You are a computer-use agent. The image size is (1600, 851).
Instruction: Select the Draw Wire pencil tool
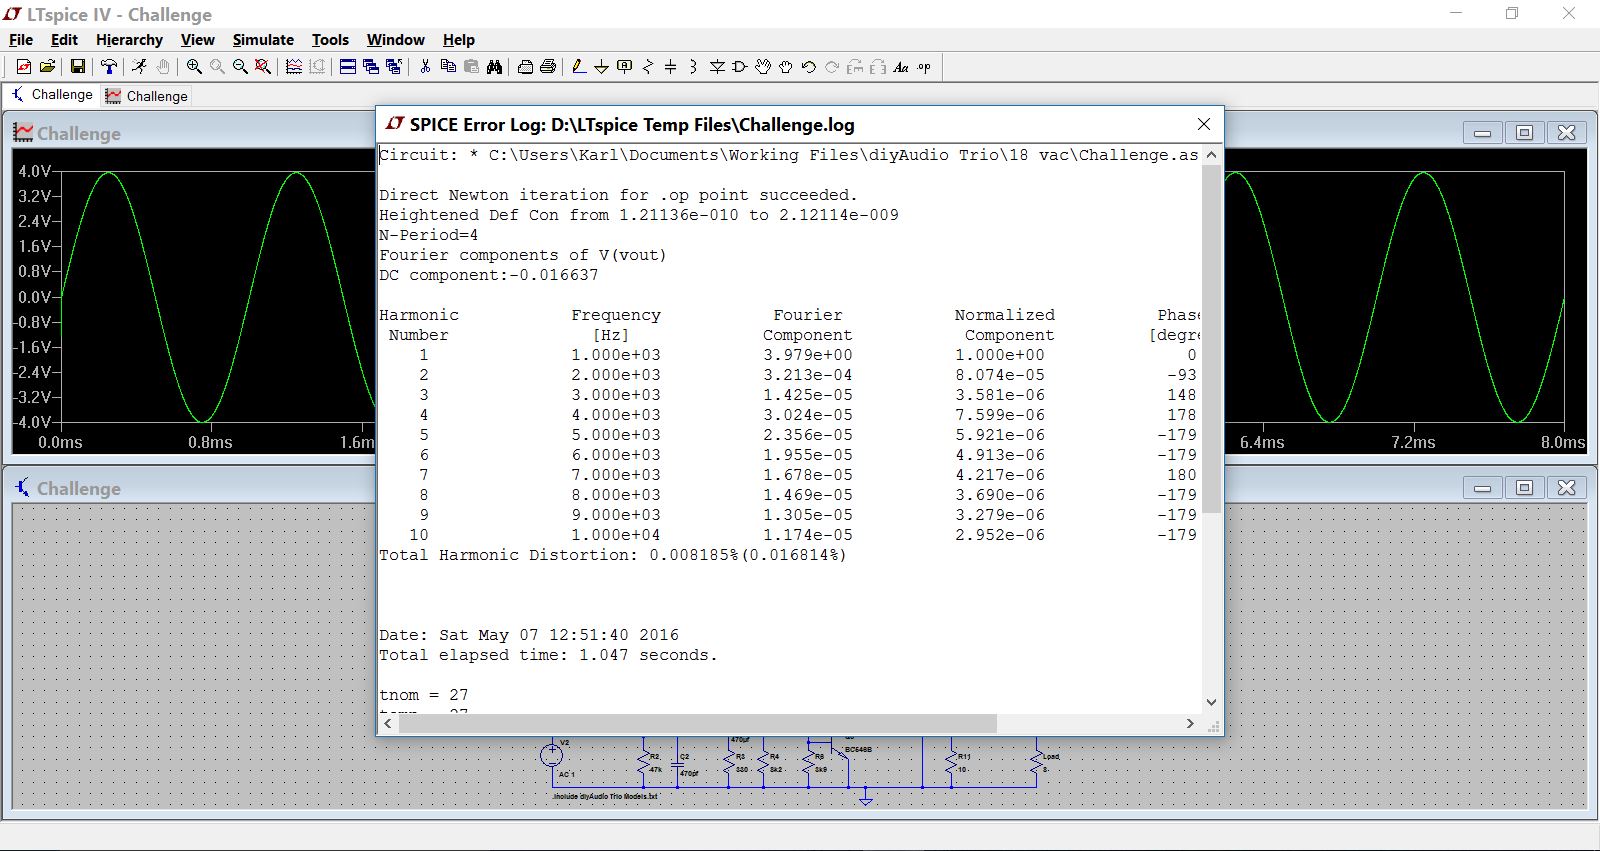point(579,67)
